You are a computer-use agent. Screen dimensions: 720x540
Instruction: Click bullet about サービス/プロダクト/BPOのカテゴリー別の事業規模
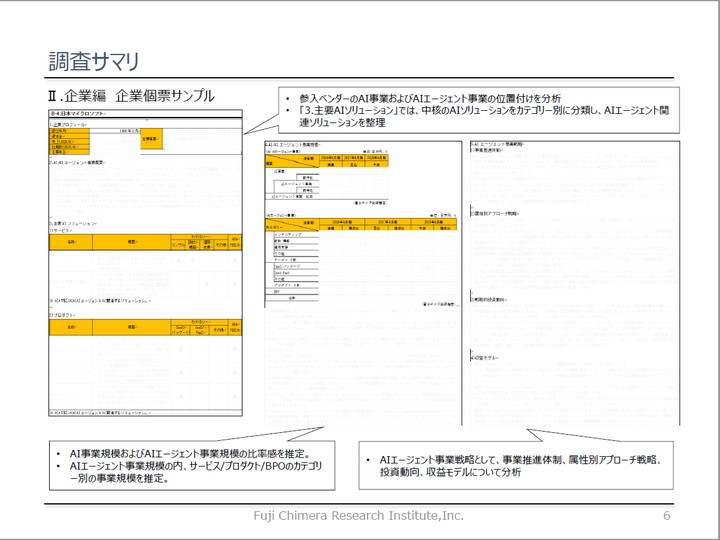coord(196,472)
